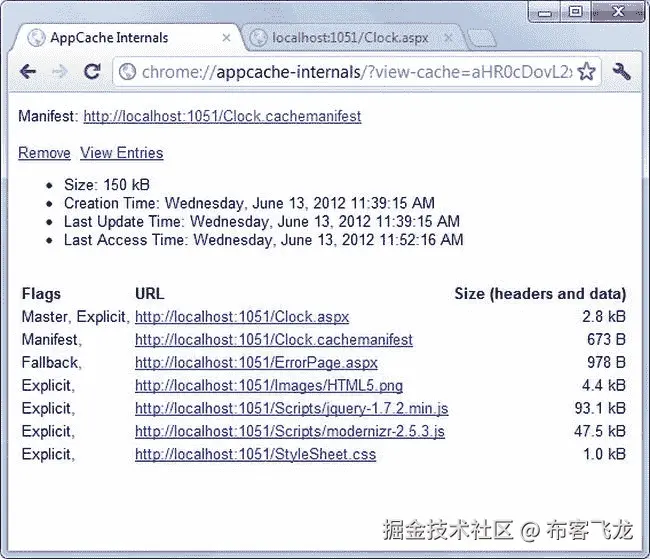
Task: Go back with the browser back arrow
Action: pos(28,72)
